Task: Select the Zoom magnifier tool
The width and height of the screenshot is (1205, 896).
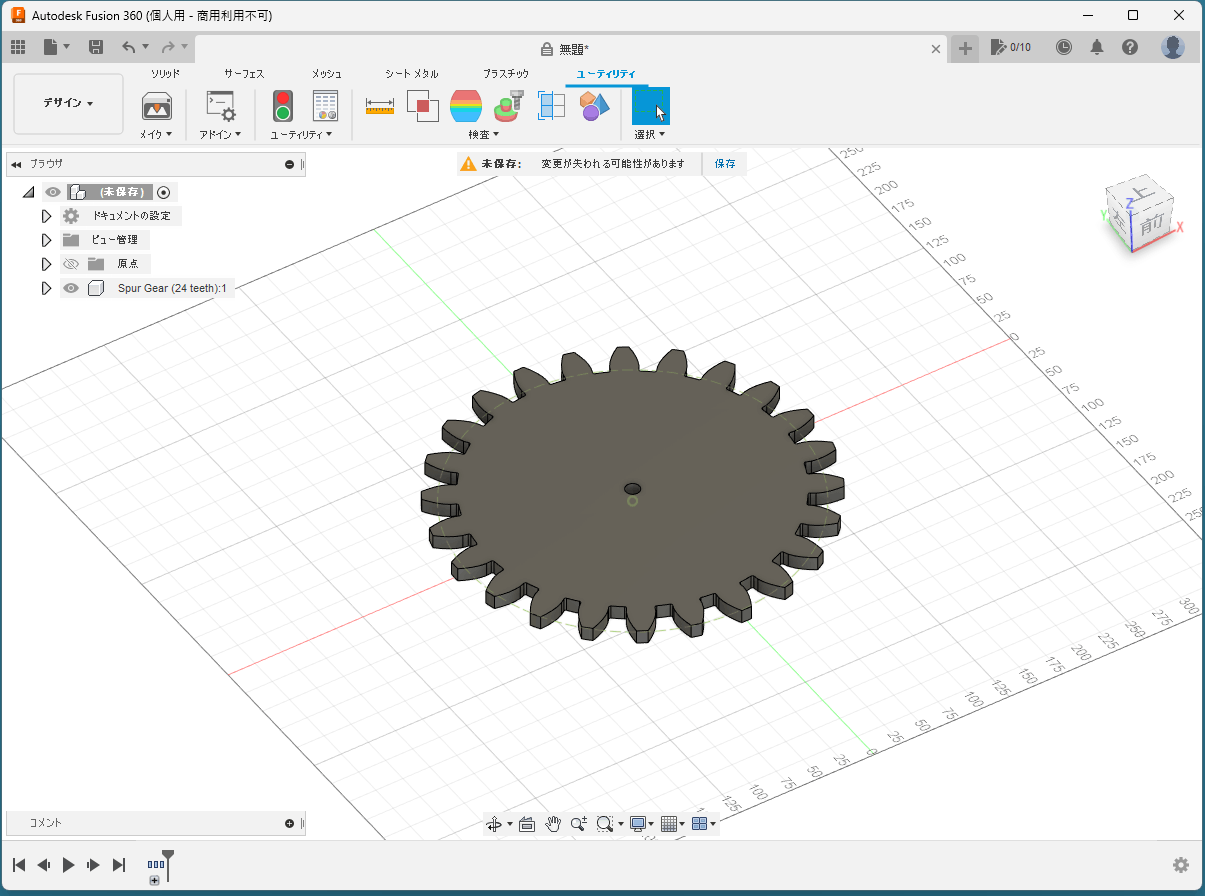Action: pos(579,824)
